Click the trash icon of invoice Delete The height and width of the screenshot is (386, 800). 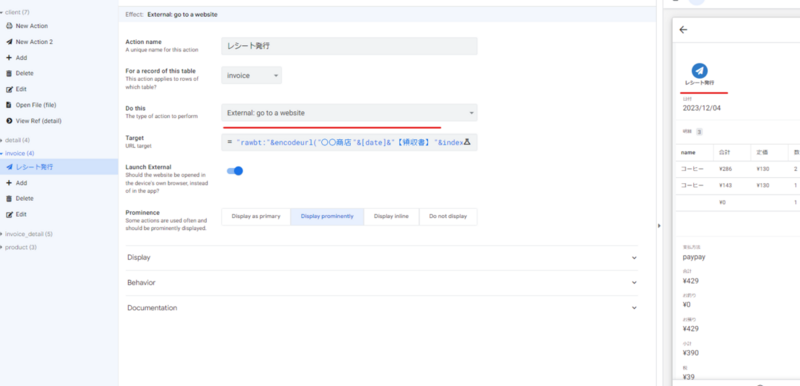point(9,198)
